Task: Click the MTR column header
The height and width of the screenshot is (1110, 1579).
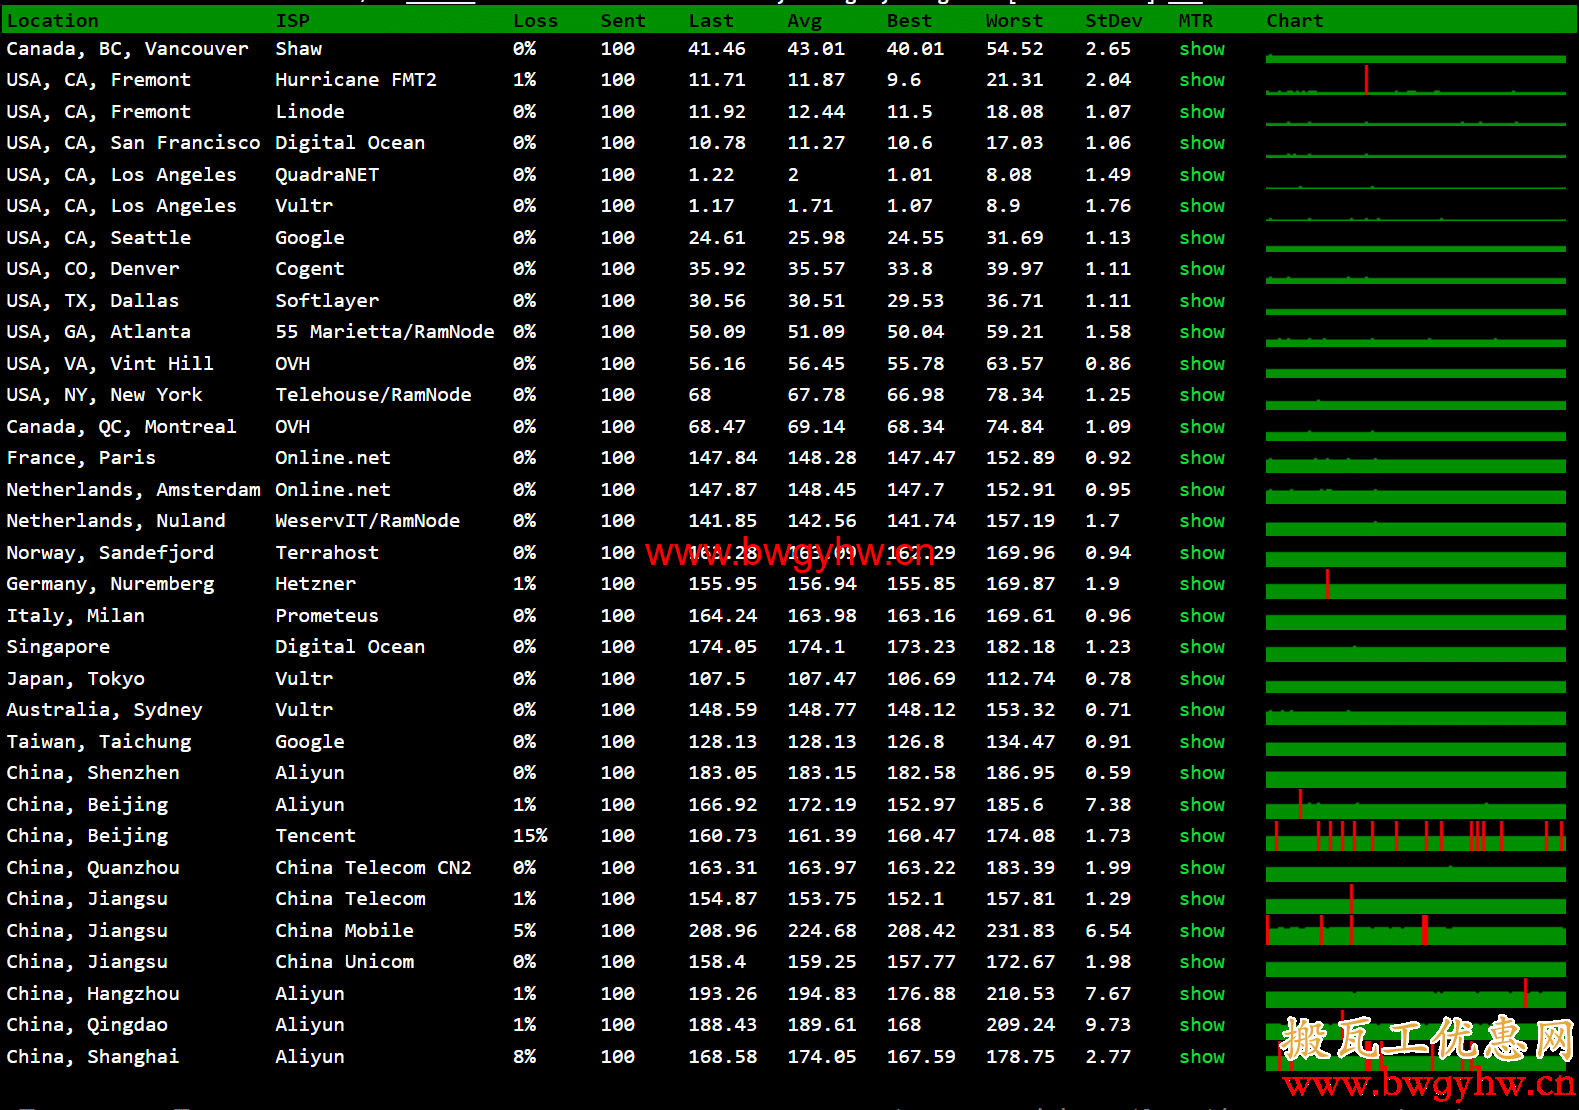Action: 1195,21
